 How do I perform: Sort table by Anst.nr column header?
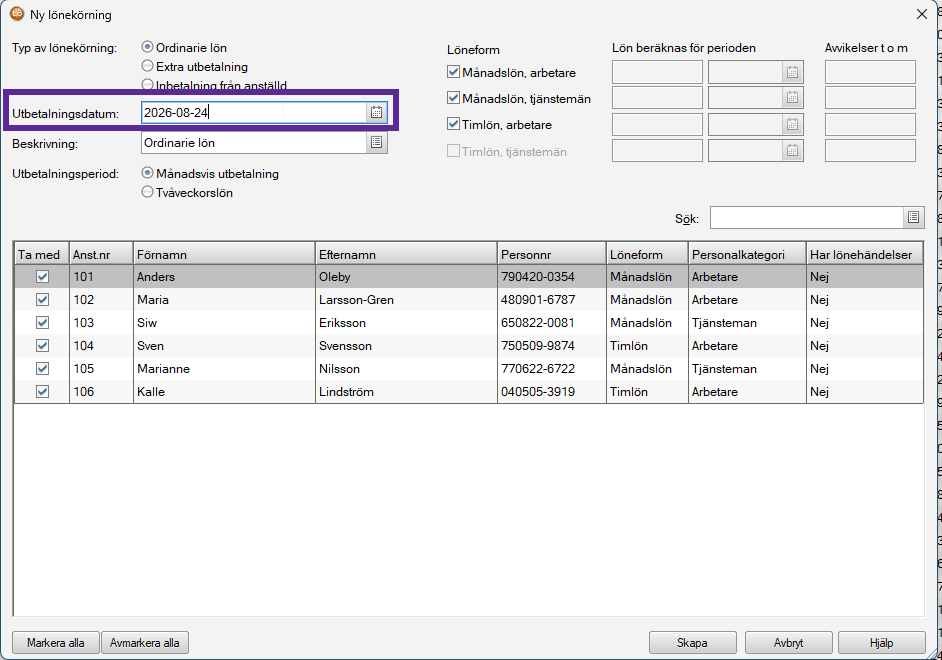coord(101,255)
